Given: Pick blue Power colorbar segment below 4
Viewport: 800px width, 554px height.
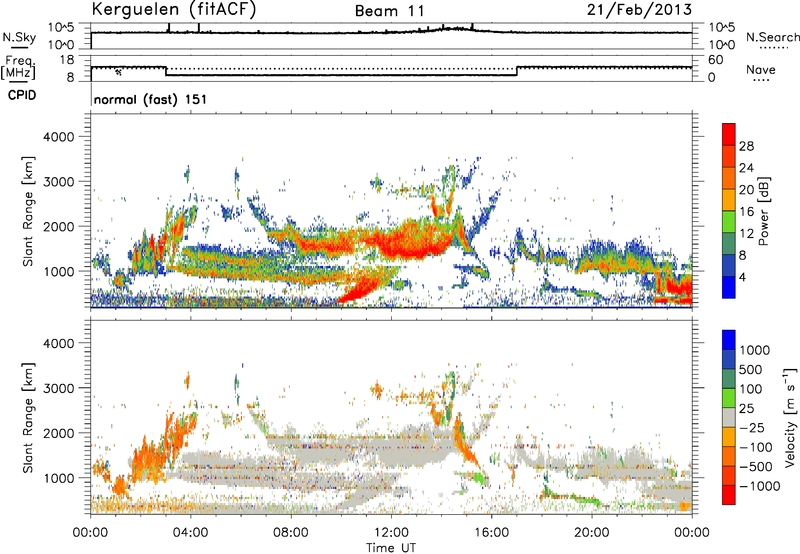Looking at the screenshot, I should pos(729,287).
